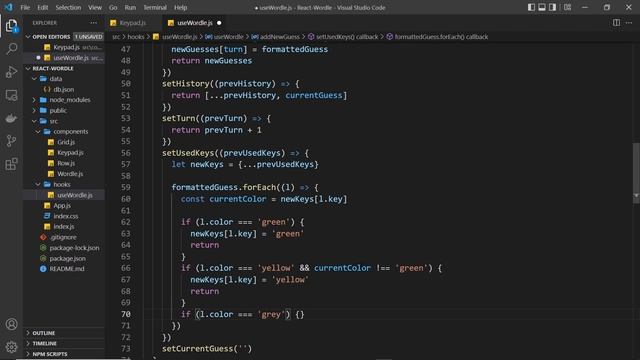Click Customize Layout icon in title bar

567,7
